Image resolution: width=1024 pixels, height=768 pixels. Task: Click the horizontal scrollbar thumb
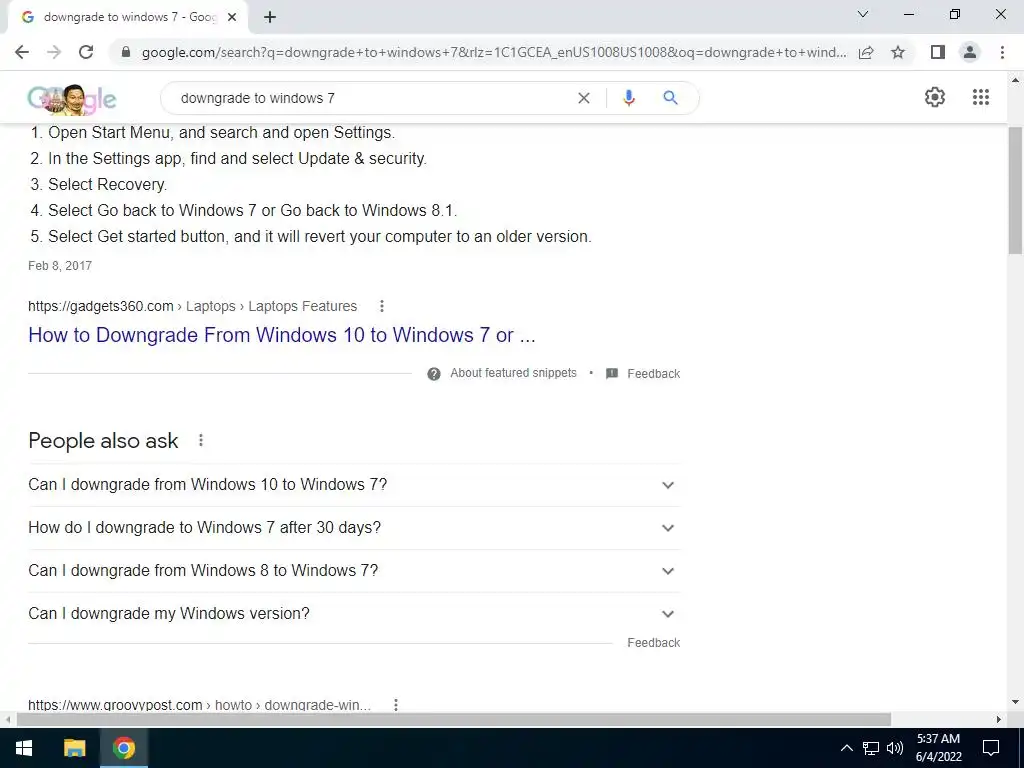pyautogui.click(x=454, y=719)
